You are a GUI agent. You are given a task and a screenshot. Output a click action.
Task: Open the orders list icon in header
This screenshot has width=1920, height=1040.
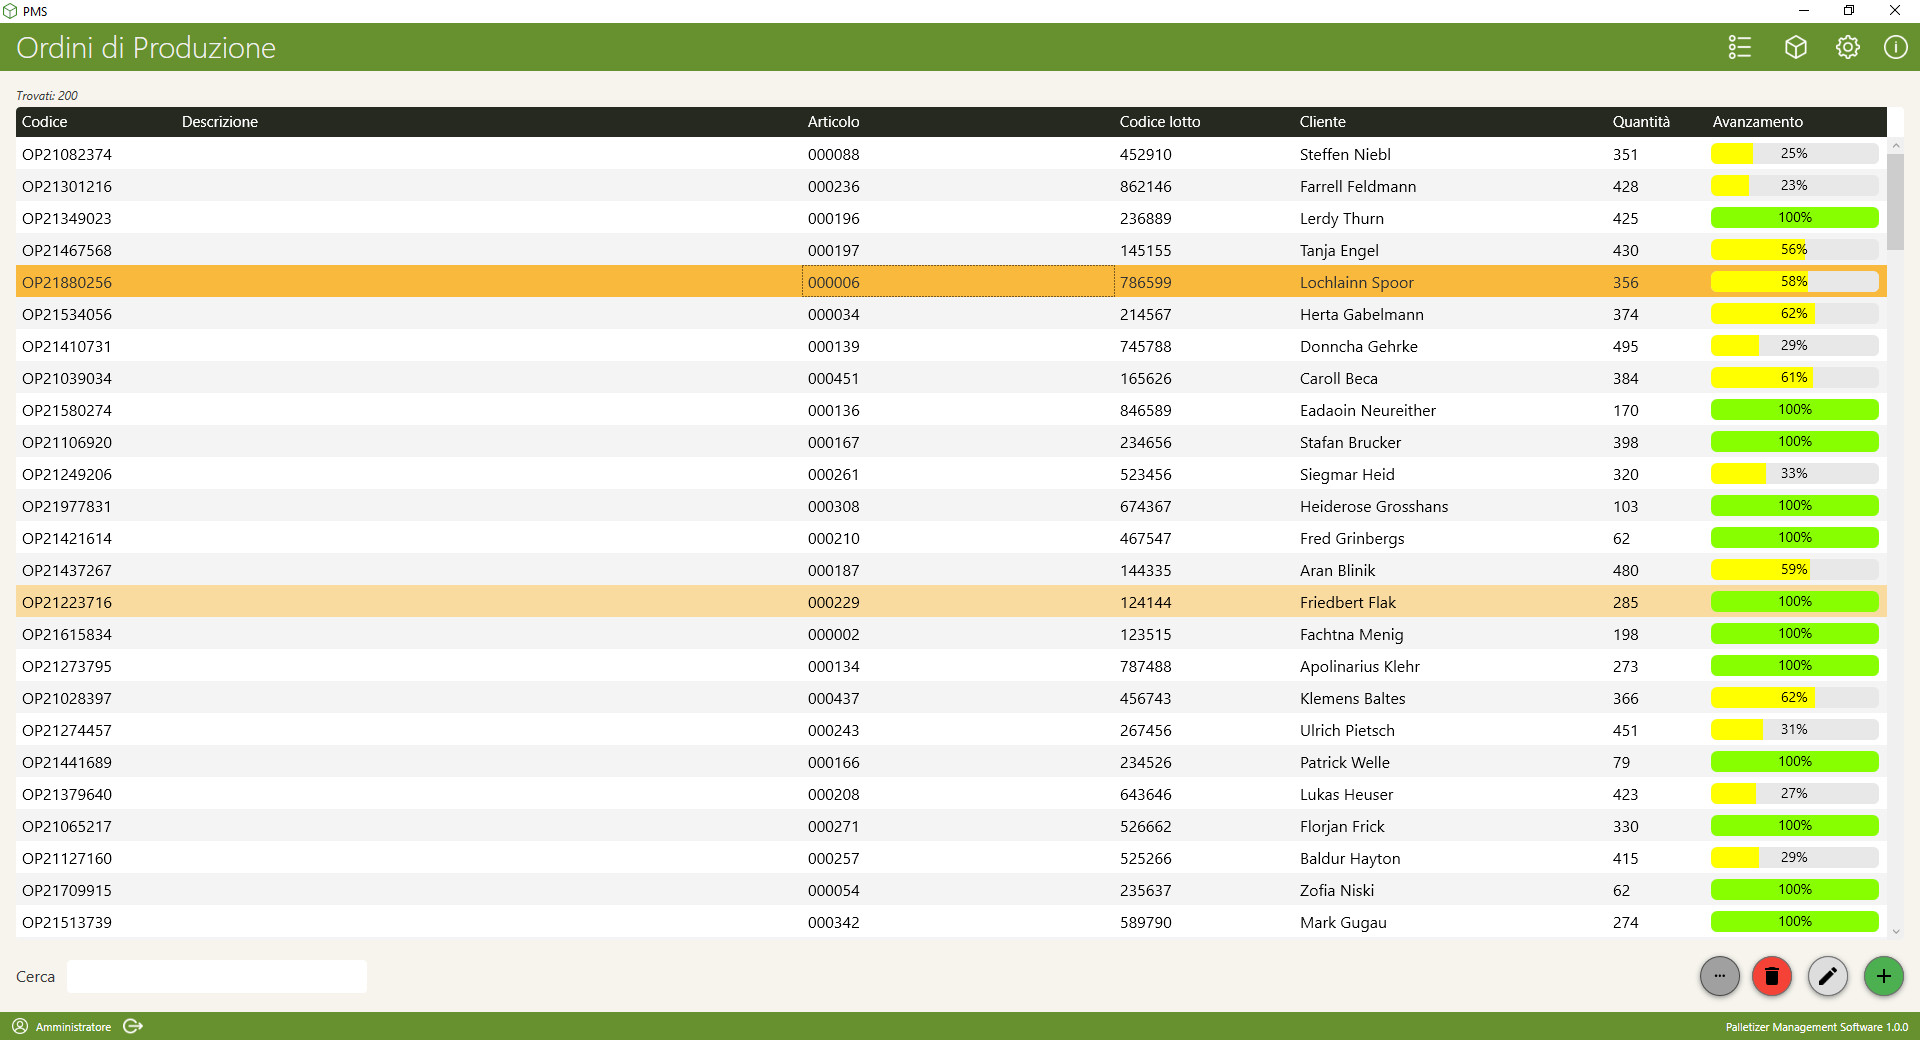click(x=1740, y=47)
